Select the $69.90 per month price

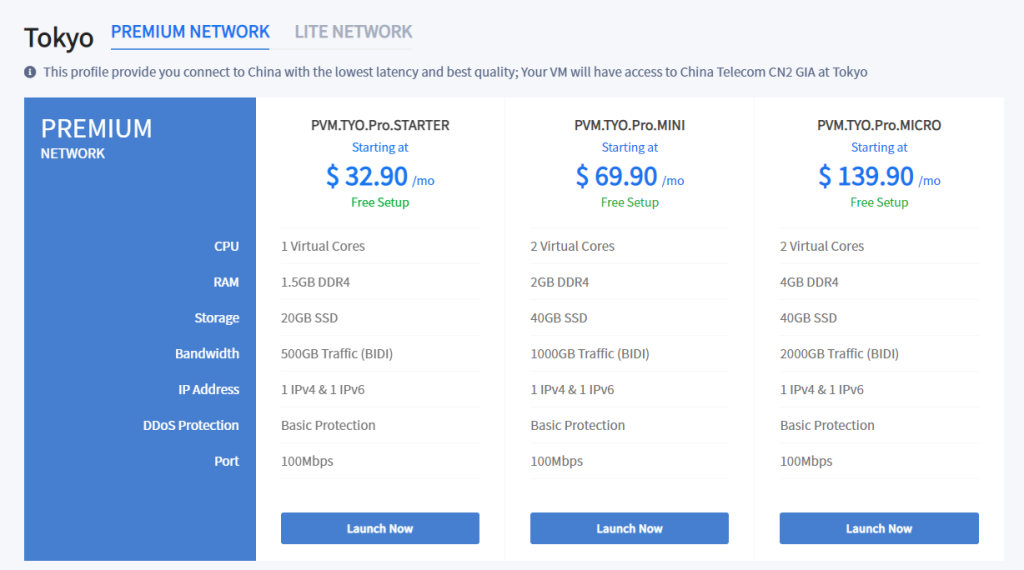click(618, 177)
